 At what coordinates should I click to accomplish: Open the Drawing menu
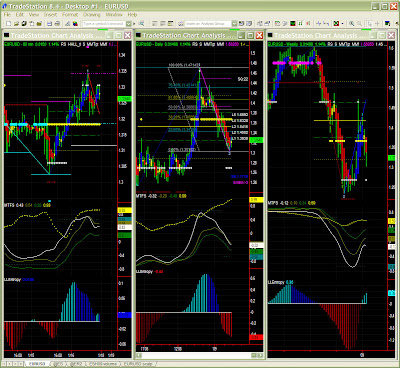pos(92,15)
